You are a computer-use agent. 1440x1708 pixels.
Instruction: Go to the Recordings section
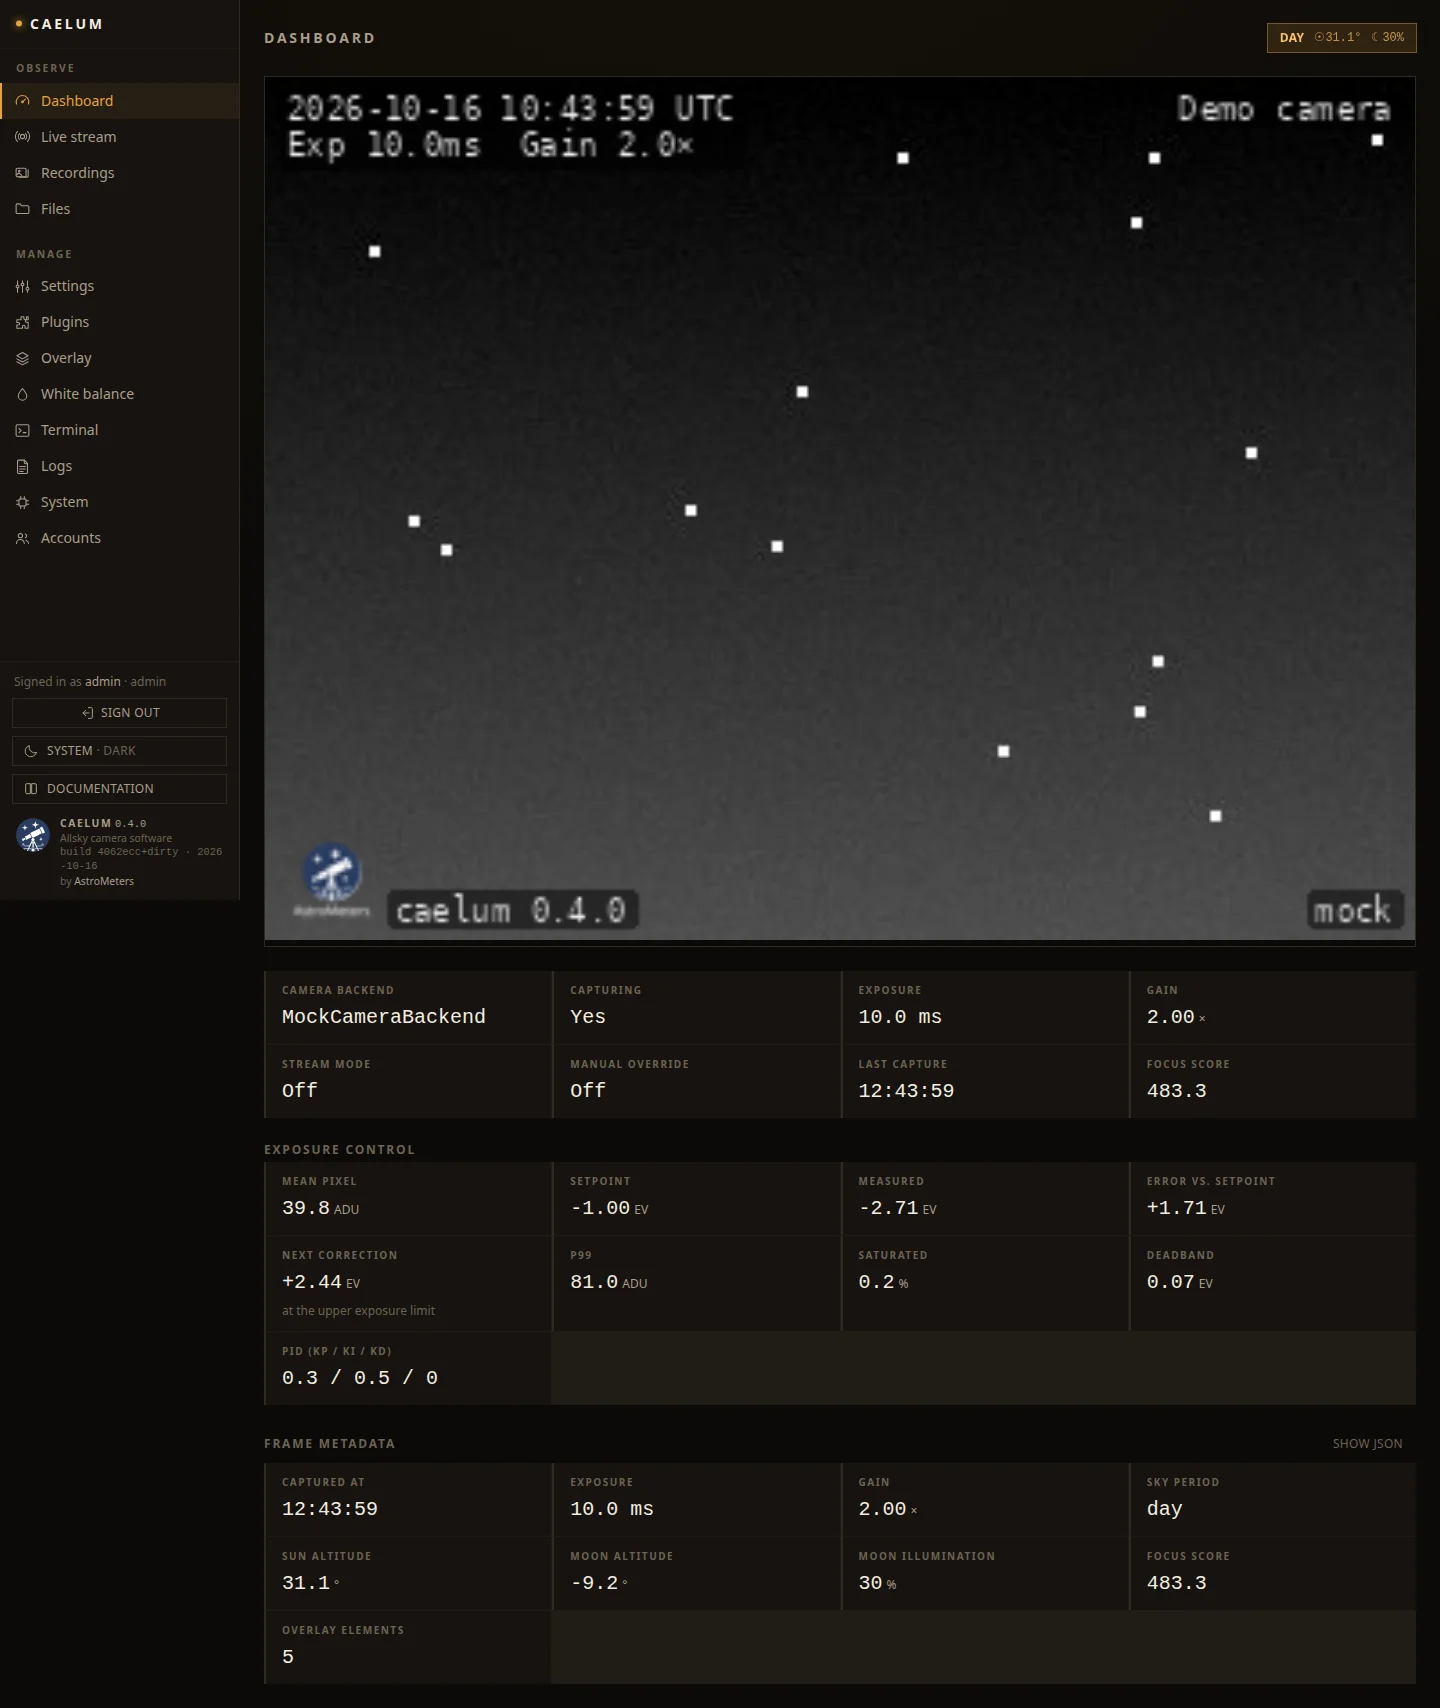coord(120,173)
